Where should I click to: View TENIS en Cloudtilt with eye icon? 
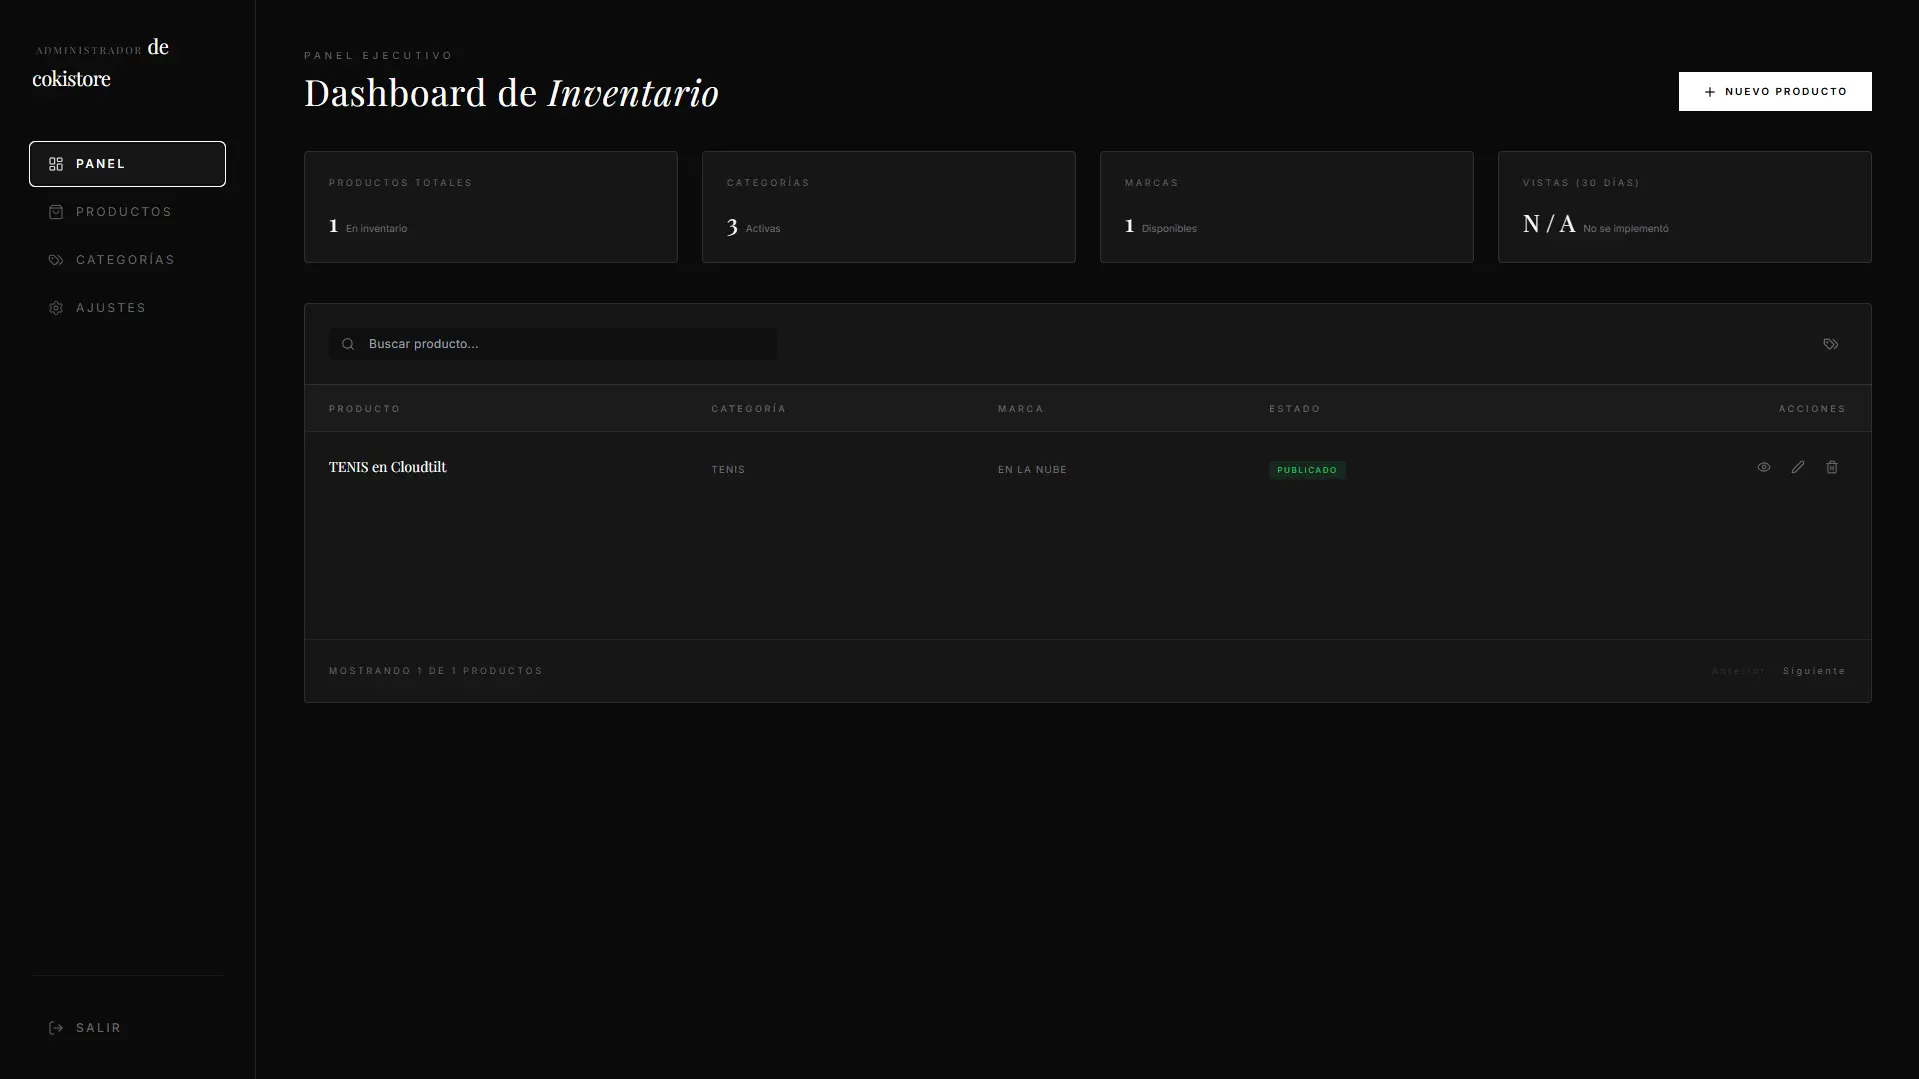[x=1764, y=467]
